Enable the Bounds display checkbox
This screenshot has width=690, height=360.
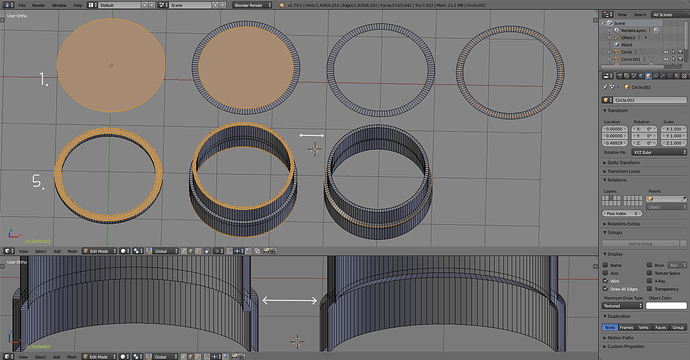click(649, 265)
